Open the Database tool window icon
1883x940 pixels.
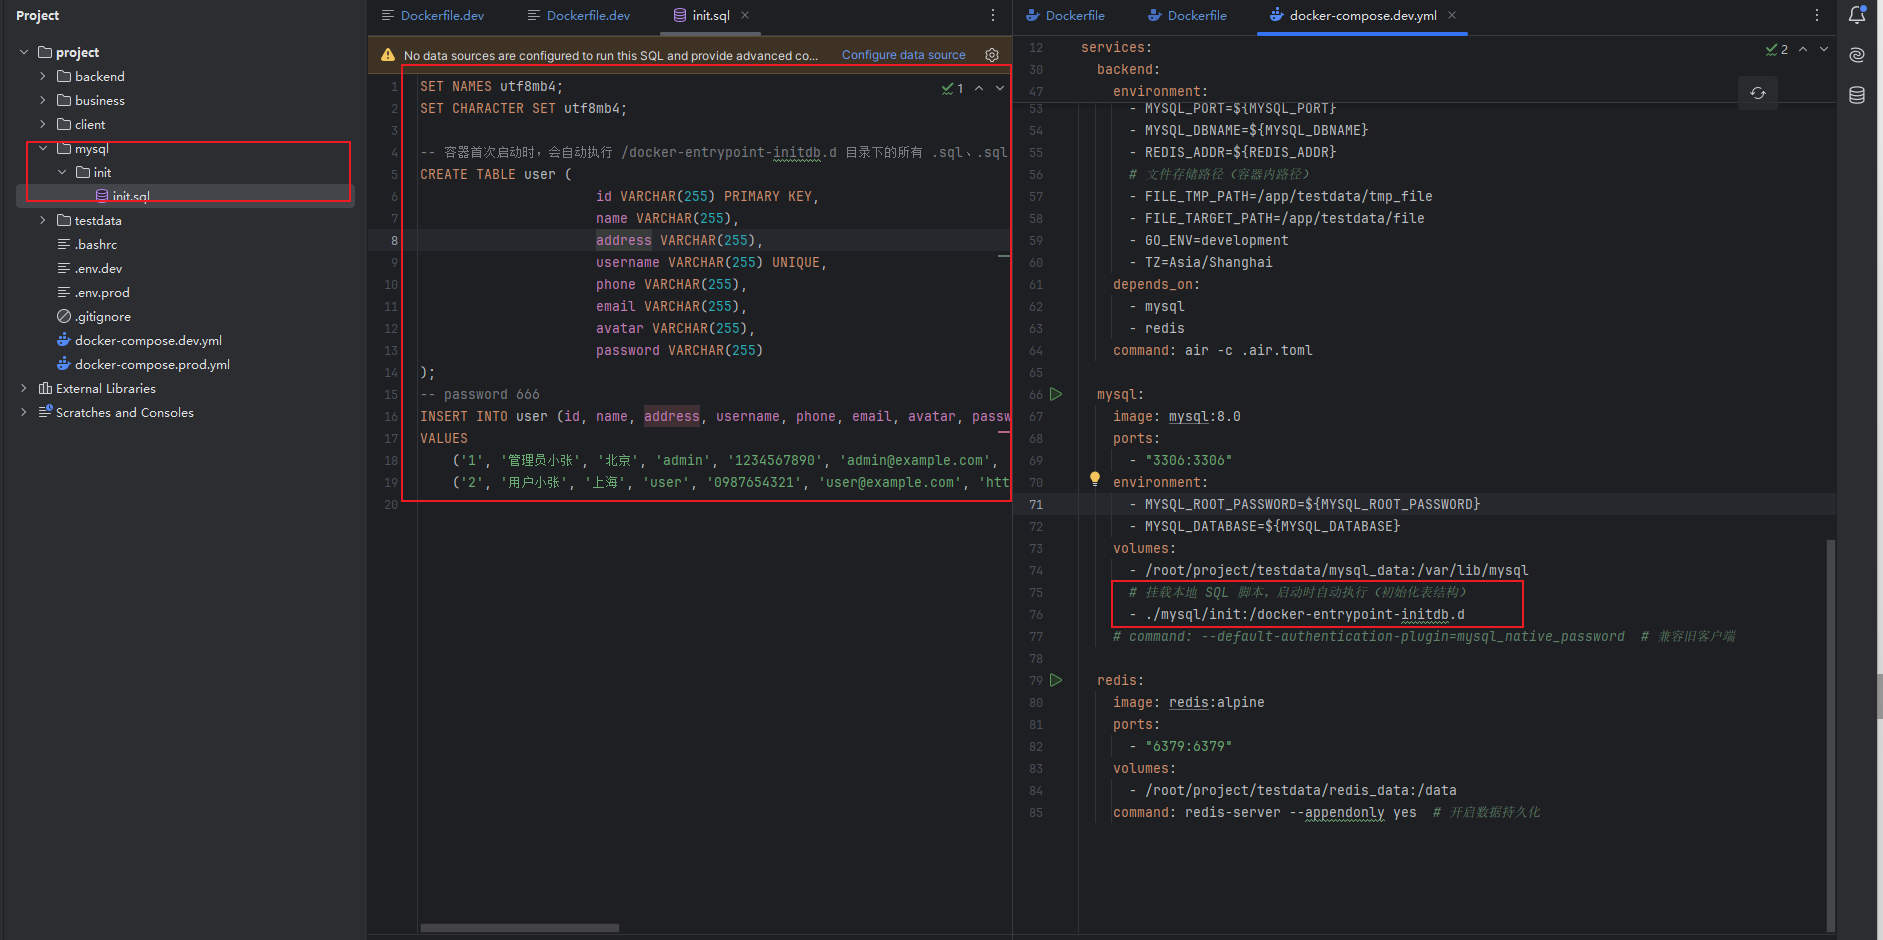click(x=1857, y=95)
